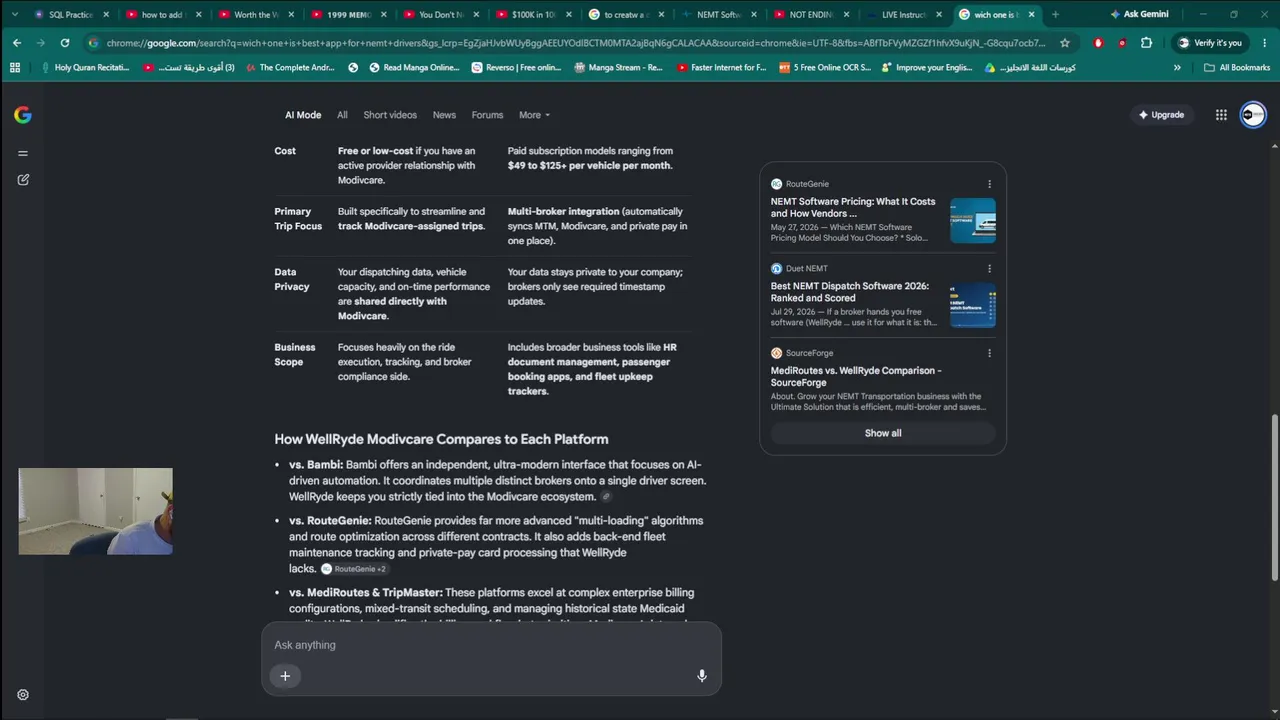This screenshot has width=1280, height=720.
Task: Open the RouteGenie +2 source chip
Action: click(x=354, y=569)
